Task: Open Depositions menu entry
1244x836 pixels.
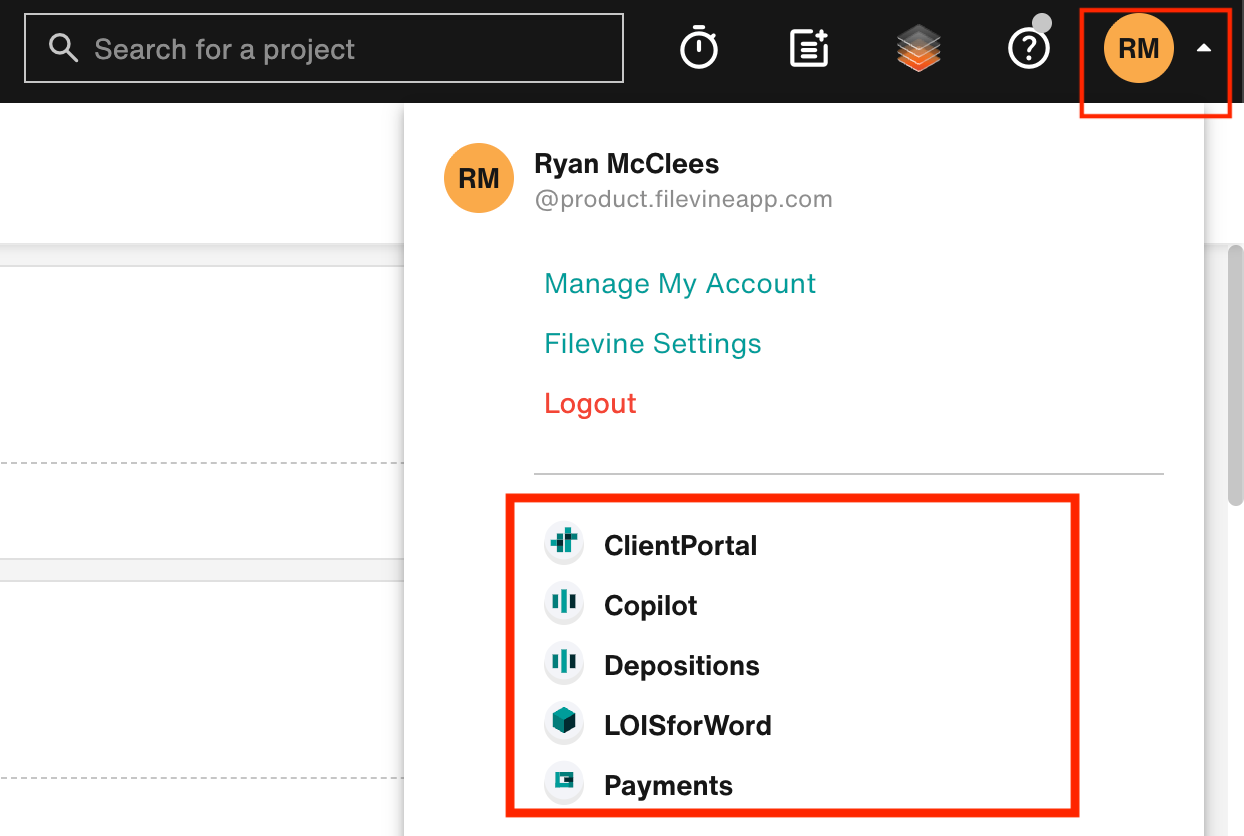Action: [682, 665]
